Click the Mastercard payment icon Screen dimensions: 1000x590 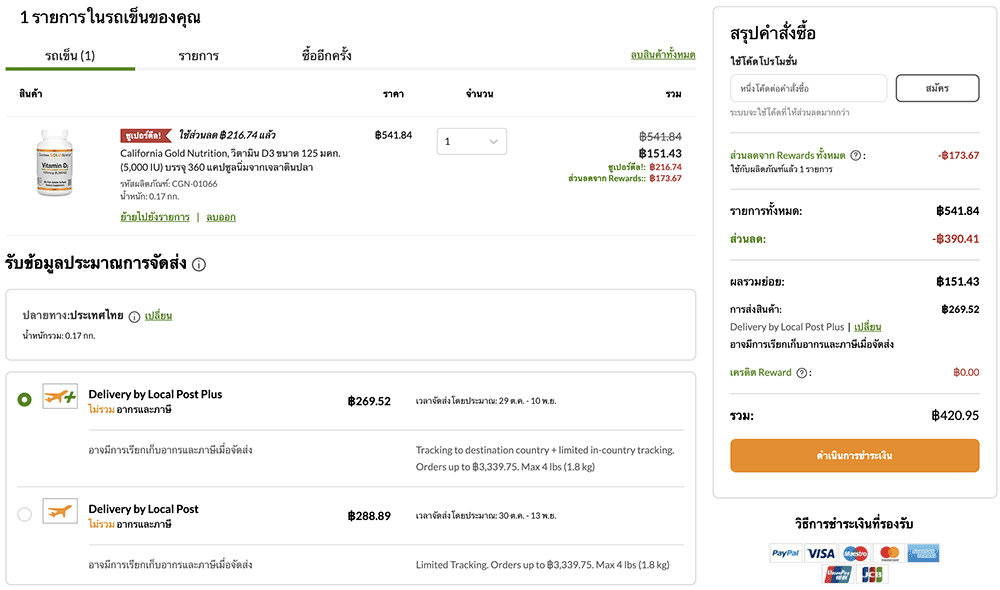(889, 552)
